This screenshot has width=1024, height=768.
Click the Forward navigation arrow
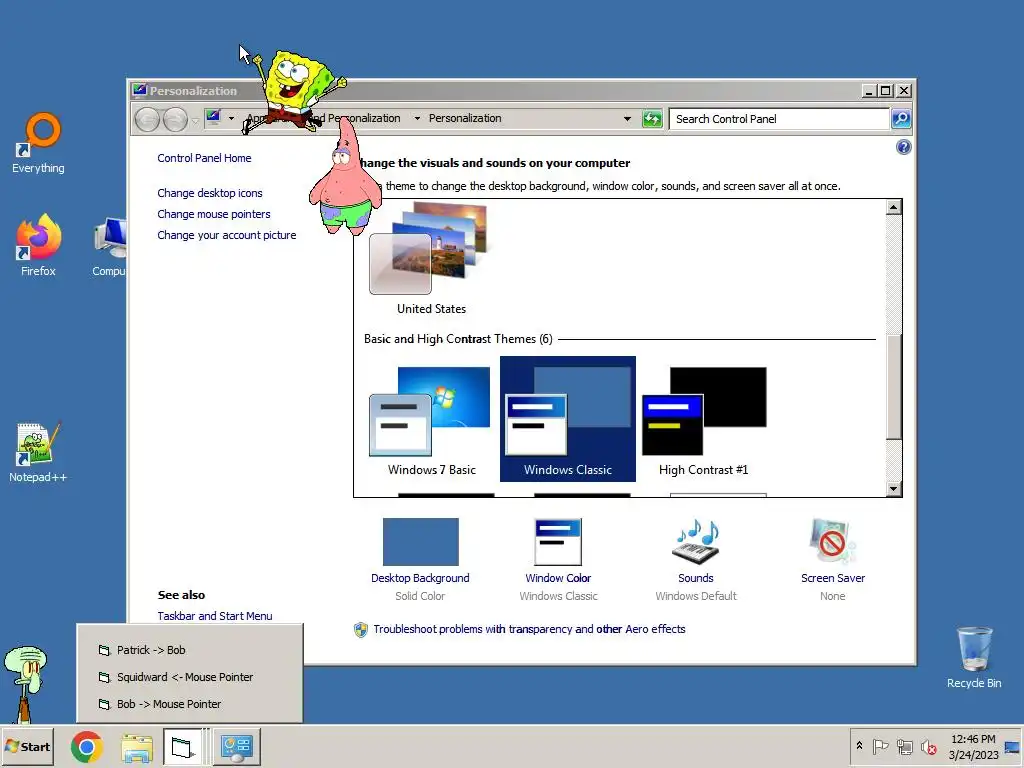(175, 120)
